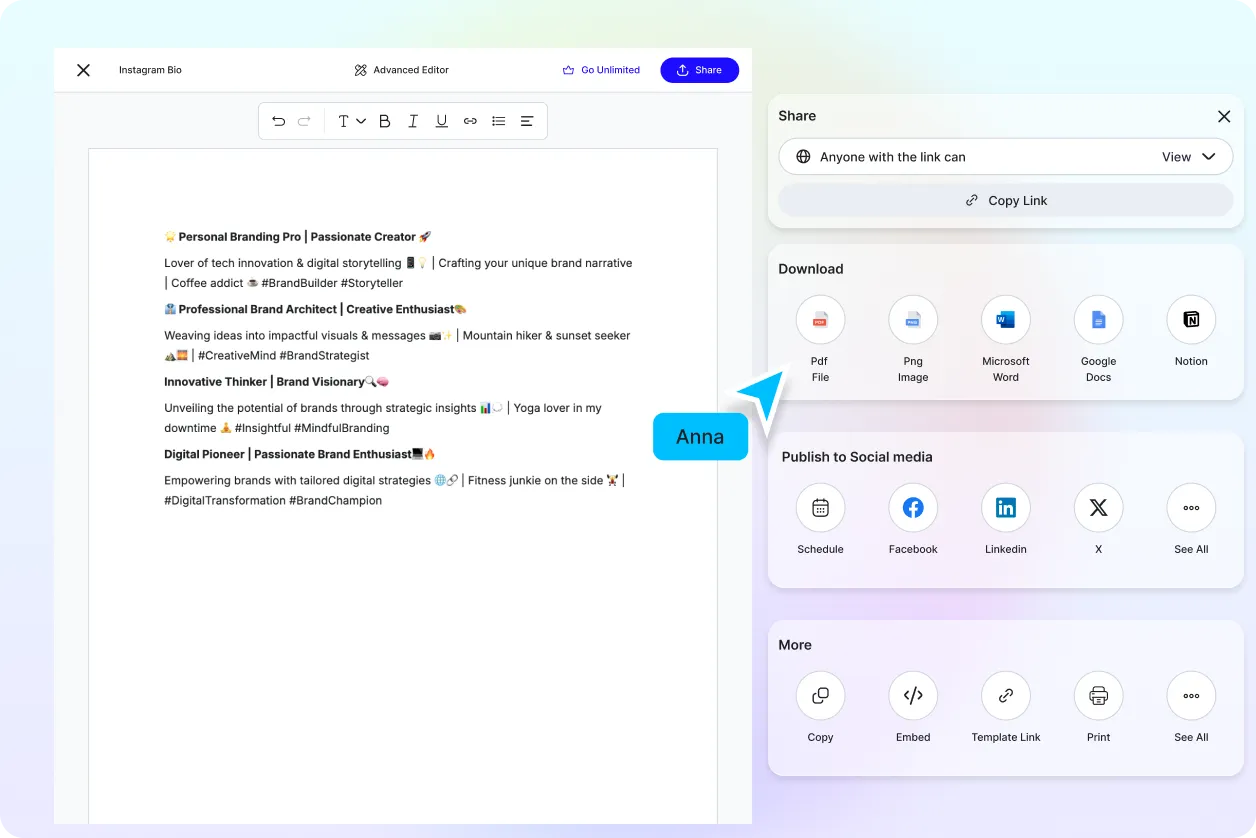Open the Schedule publishing option
1256x838 pixels.
820,507
